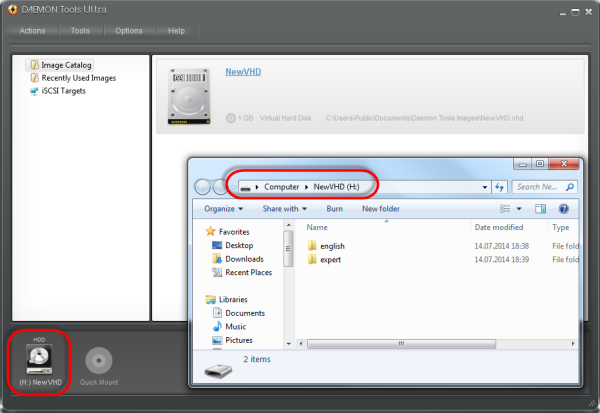Click the 14.07.2014 18:38 date cell

502,246
